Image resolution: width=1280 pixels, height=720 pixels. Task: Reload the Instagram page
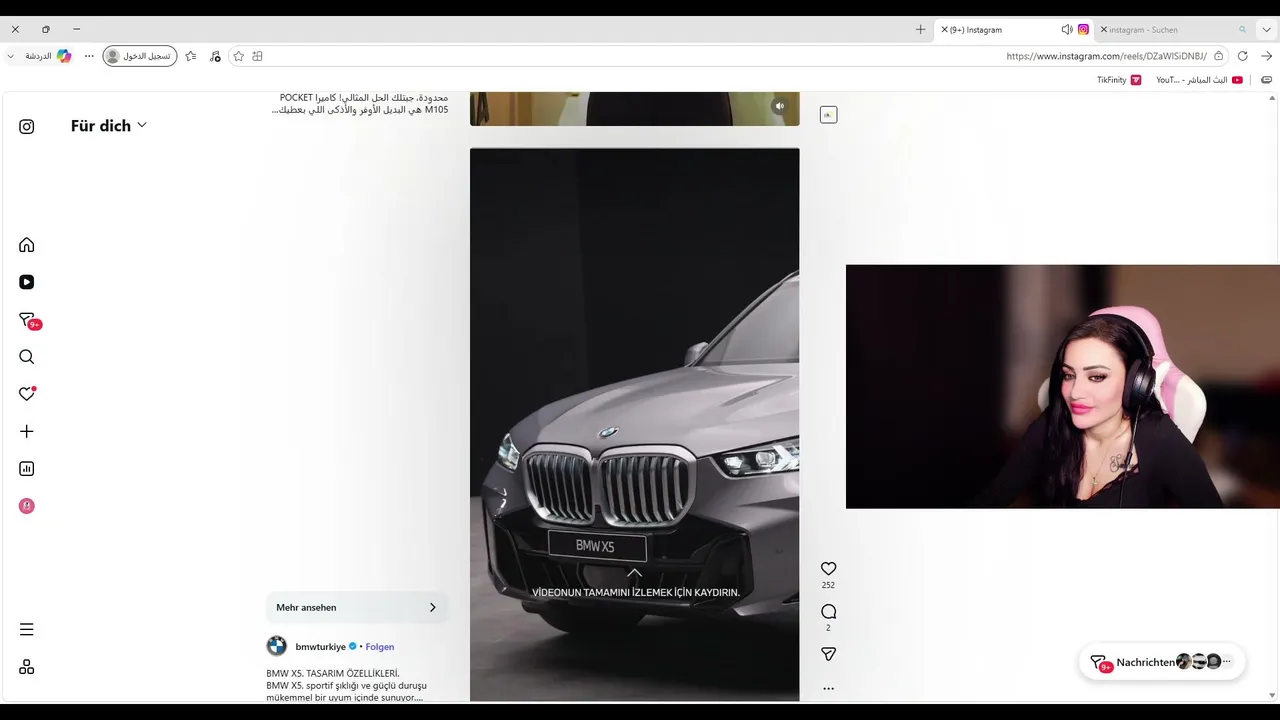pyautogui.click(x=1242, y=56)
